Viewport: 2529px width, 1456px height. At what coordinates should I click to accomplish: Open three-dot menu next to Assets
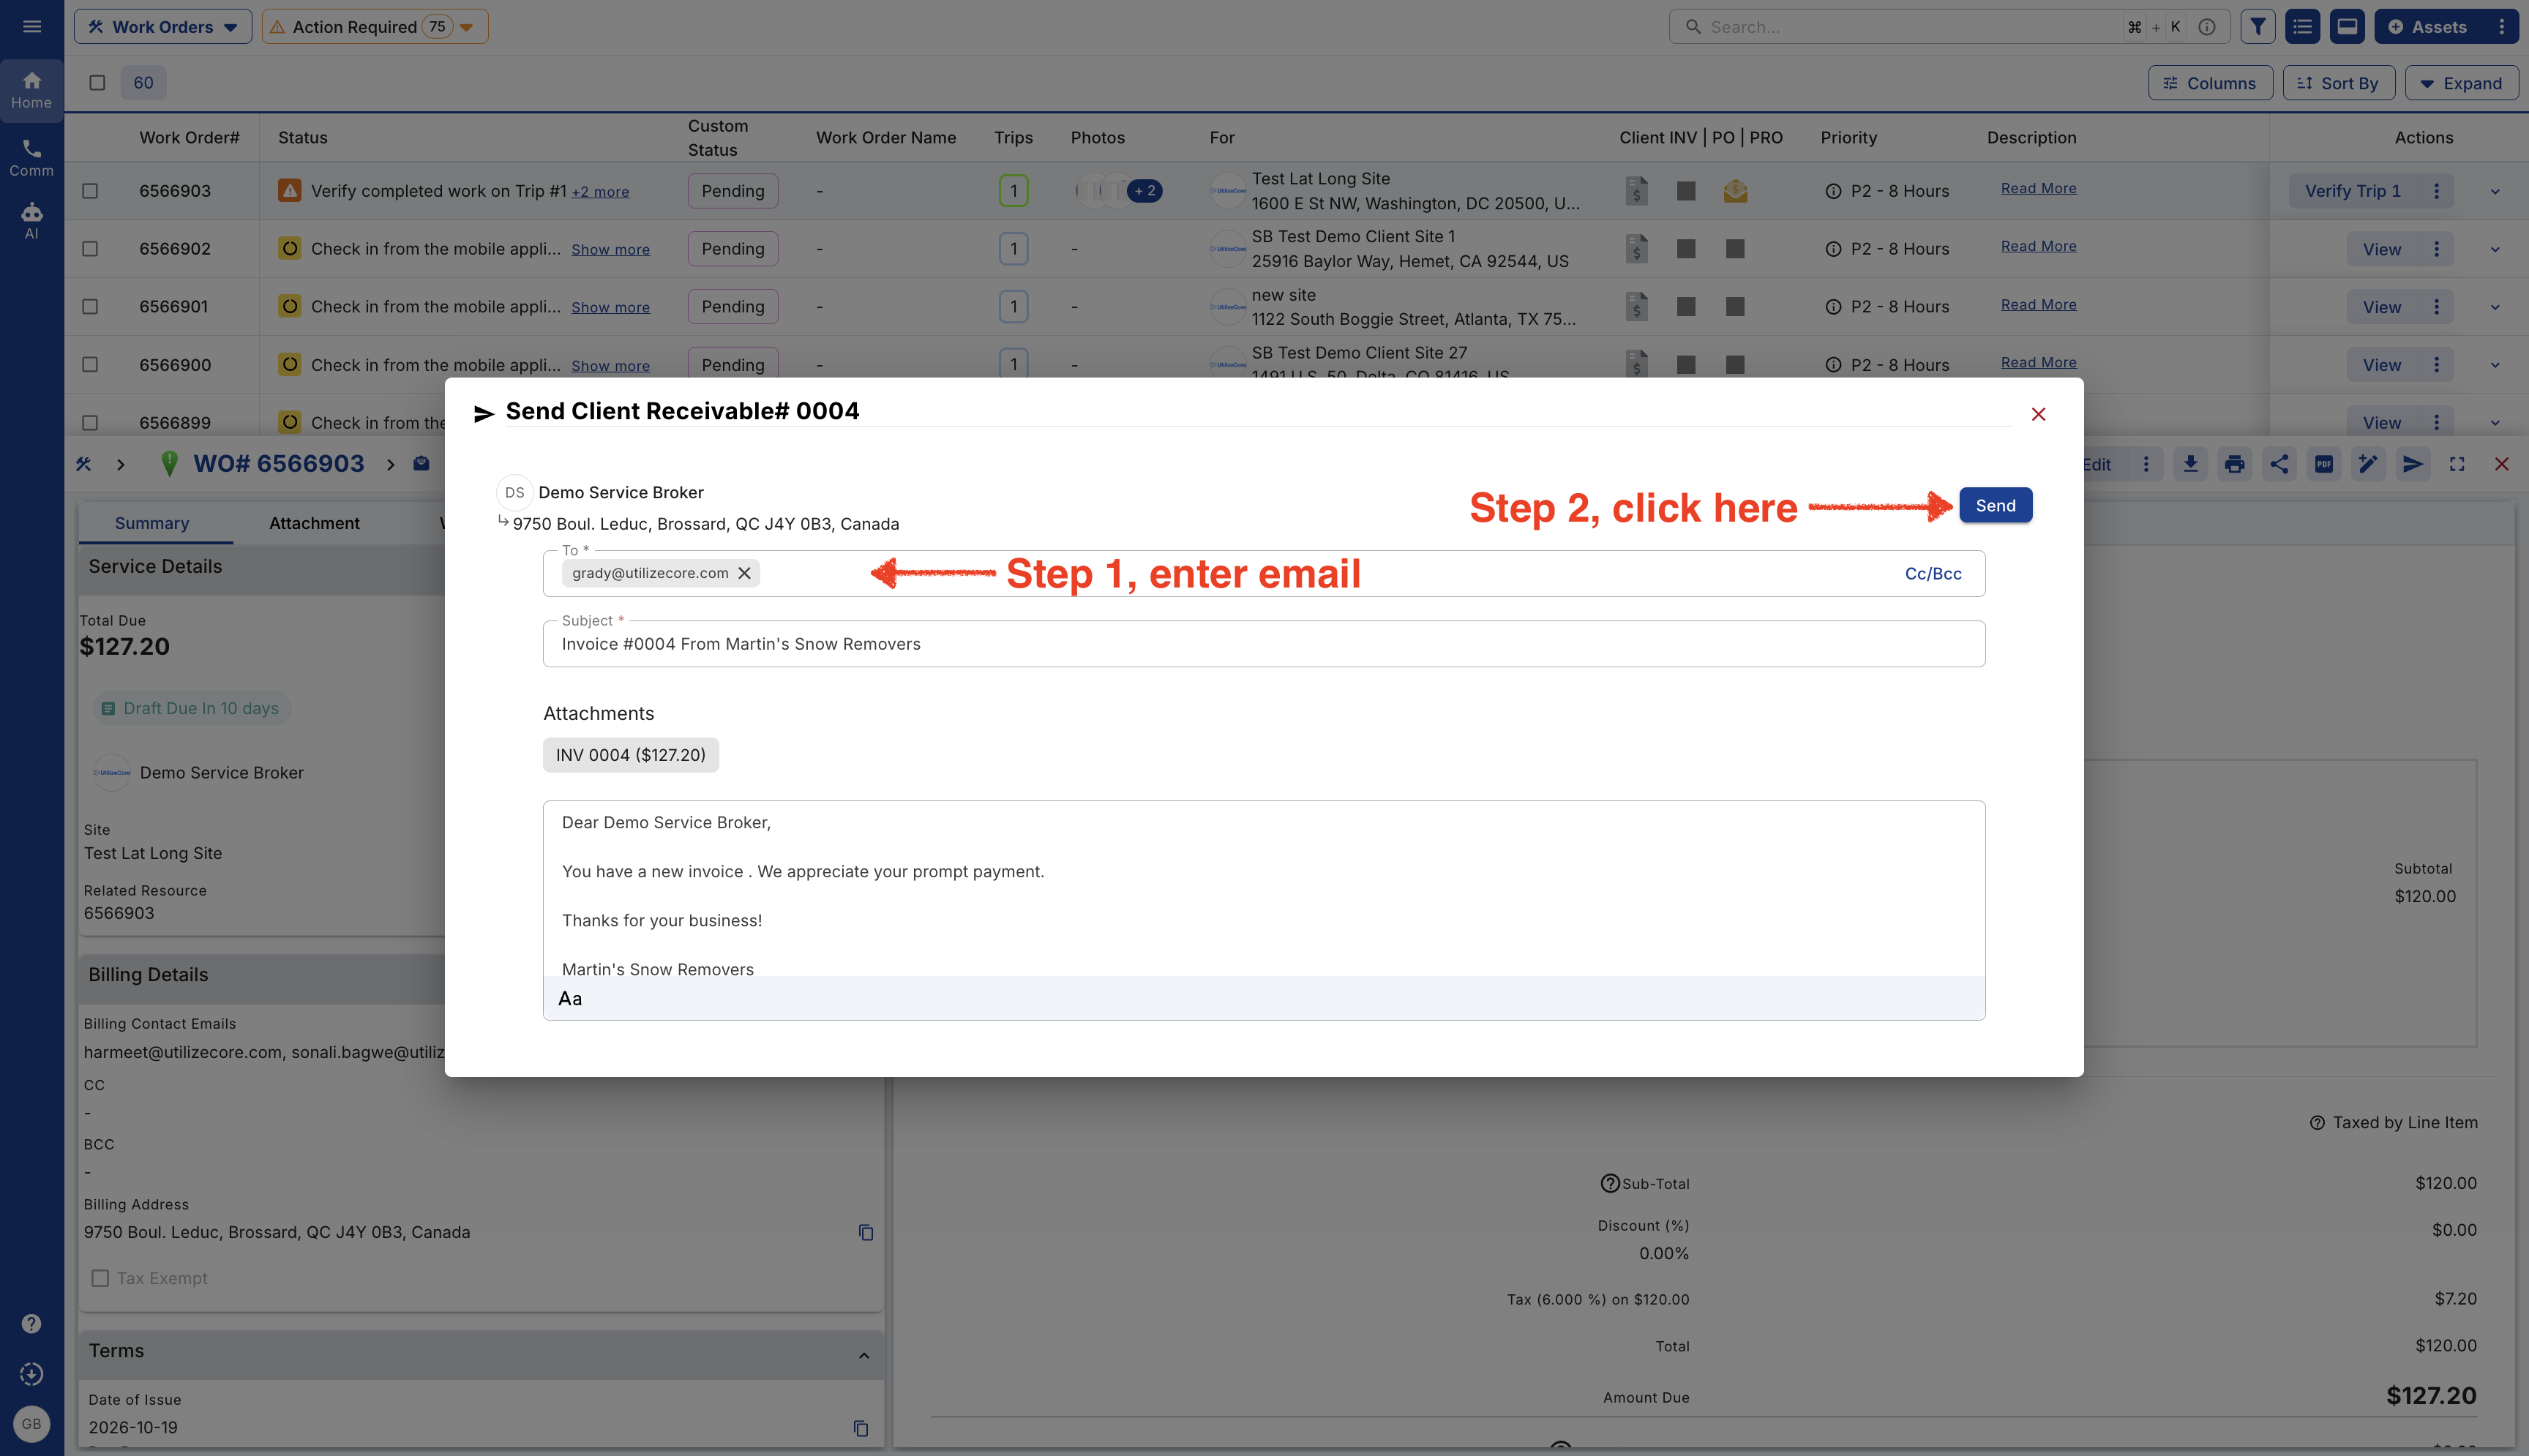(2501, 27)
